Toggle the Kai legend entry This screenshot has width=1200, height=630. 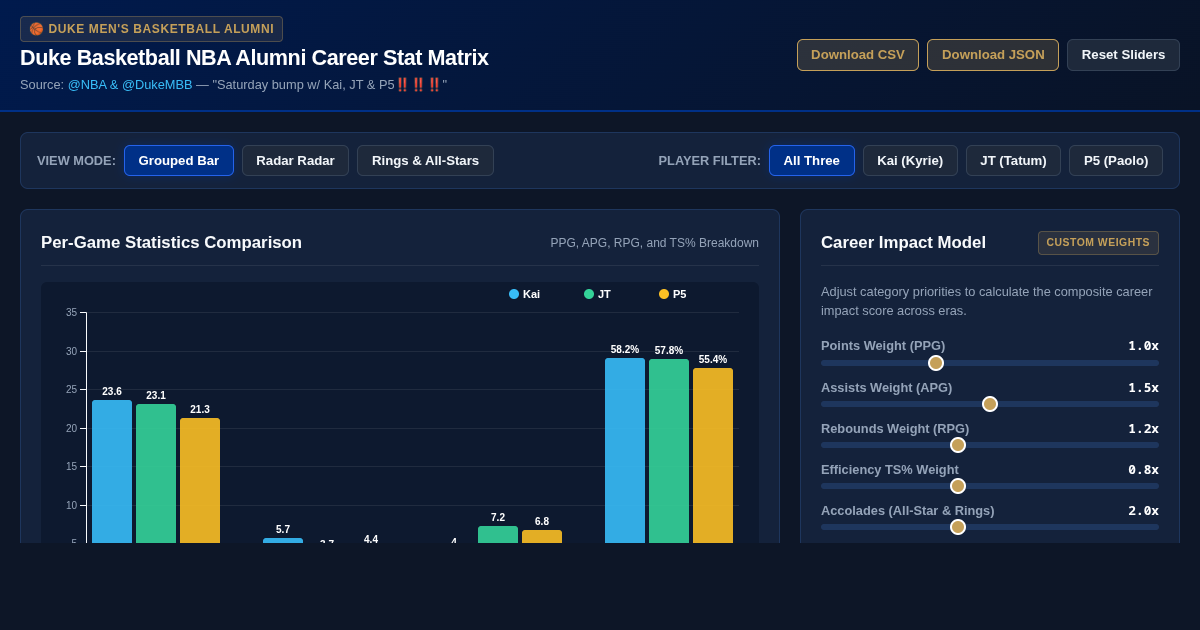coord(524,294)
